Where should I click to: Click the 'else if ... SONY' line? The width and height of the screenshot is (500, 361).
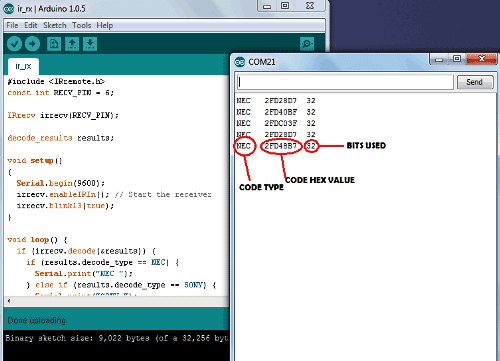121,285
